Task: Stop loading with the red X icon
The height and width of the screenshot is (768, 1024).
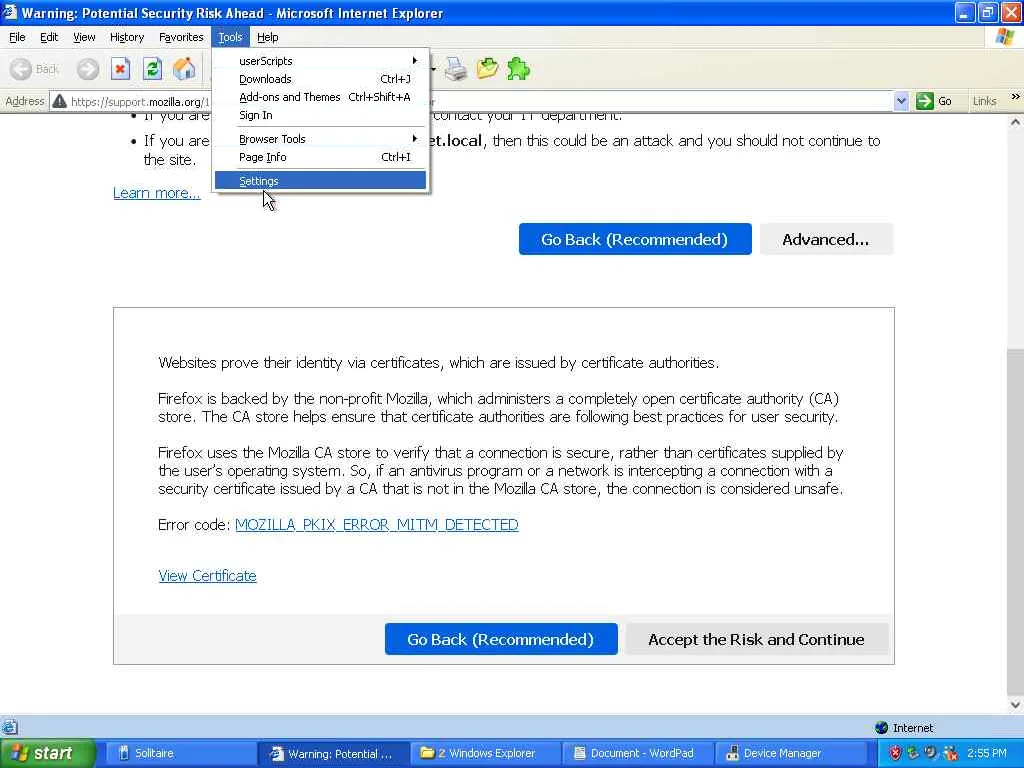Action: (x=120, y=69)
